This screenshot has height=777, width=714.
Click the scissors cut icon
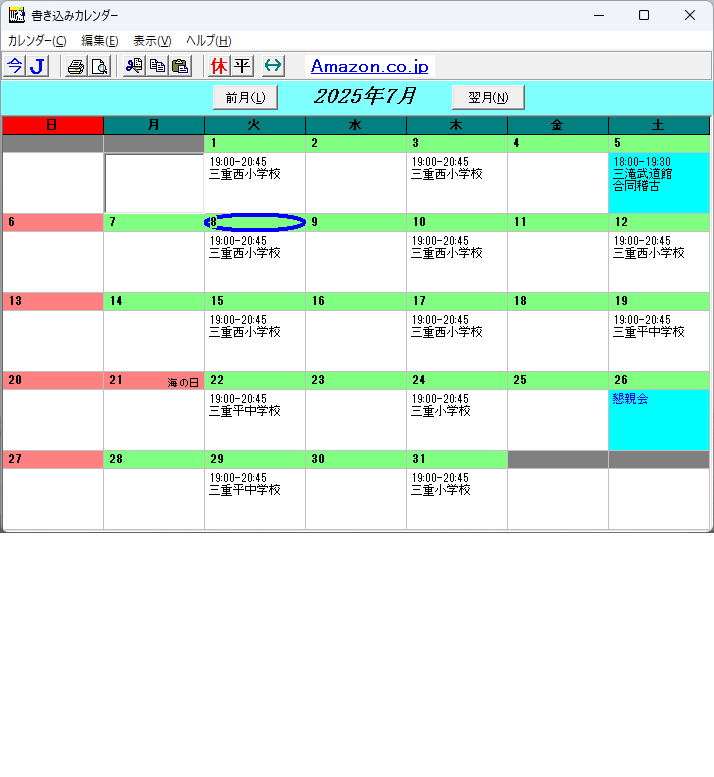pos(134,66)
